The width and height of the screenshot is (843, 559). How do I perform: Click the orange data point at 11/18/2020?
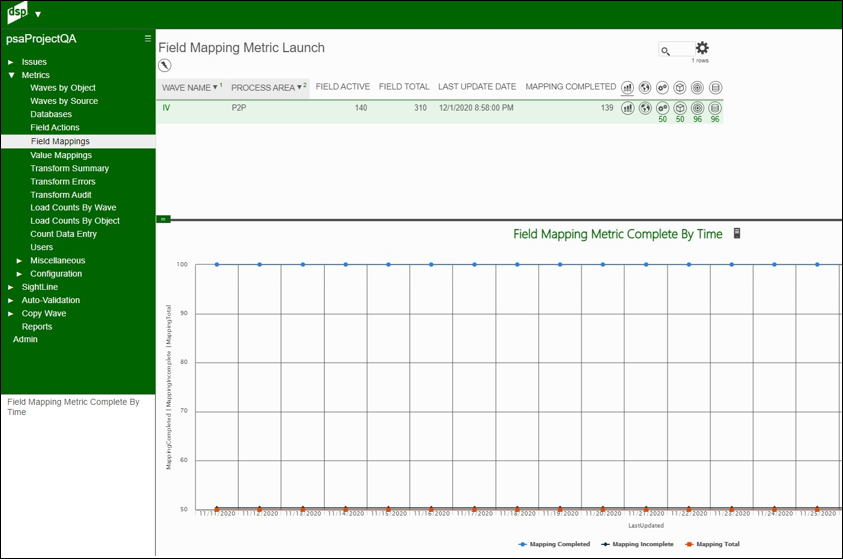517,508
